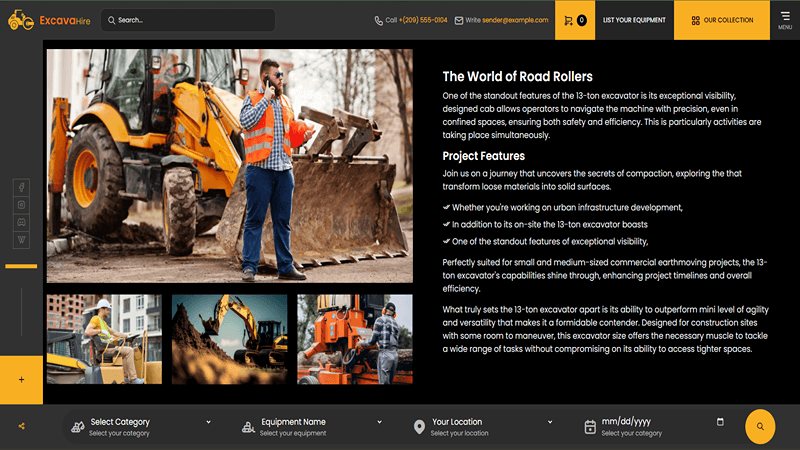Open the date picker small calendar icon

tap(720, 421)
